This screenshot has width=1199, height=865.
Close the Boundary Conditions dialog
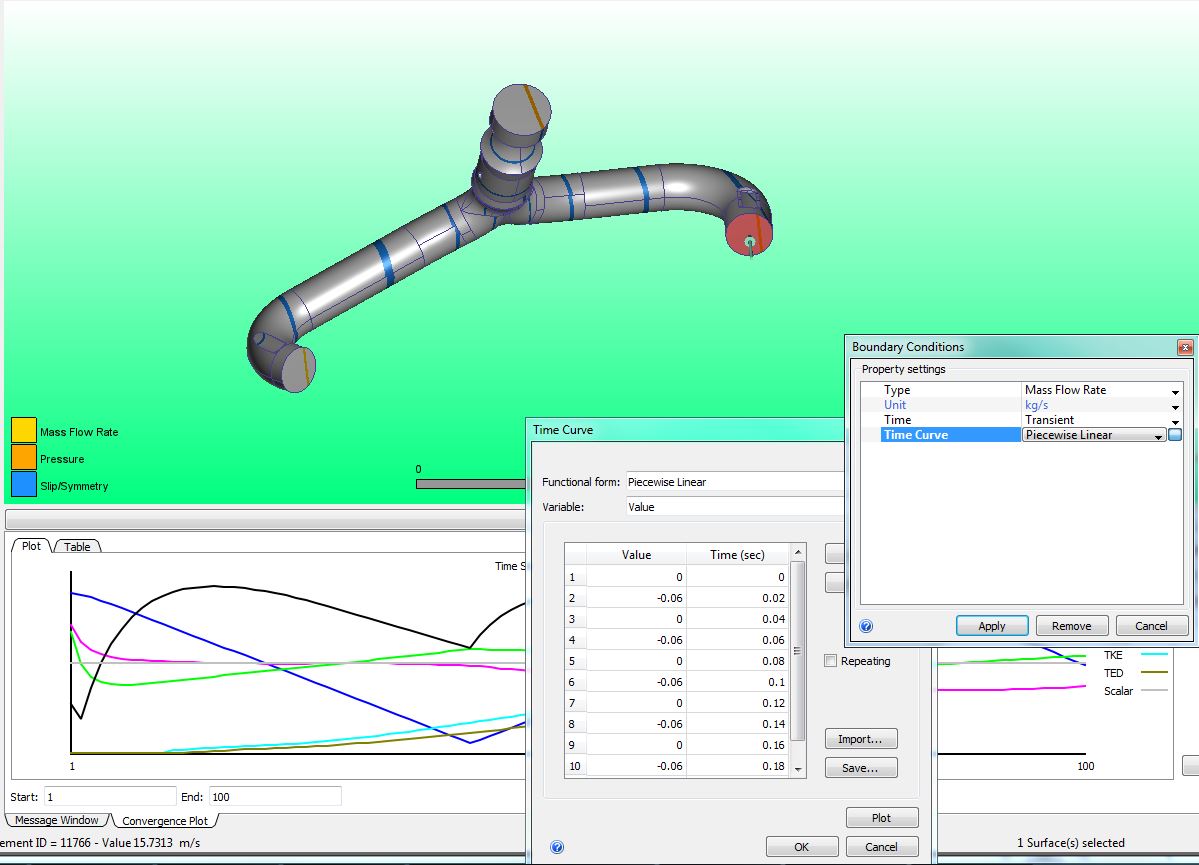pos(1184,347)
